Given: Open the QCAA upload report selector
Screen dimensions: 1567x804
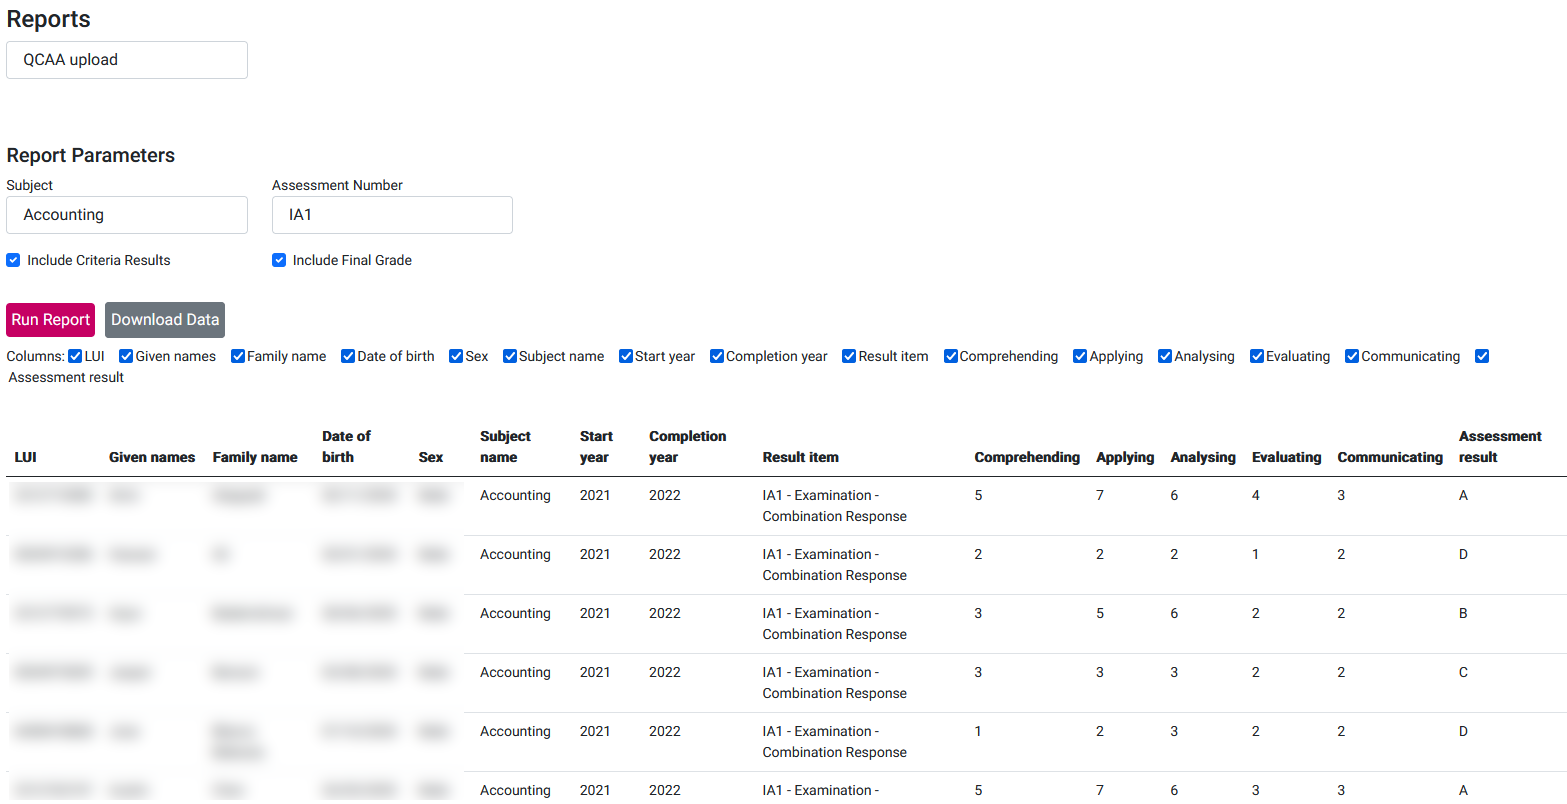Looking at the screenshot, I should click(x=126, y=60).
